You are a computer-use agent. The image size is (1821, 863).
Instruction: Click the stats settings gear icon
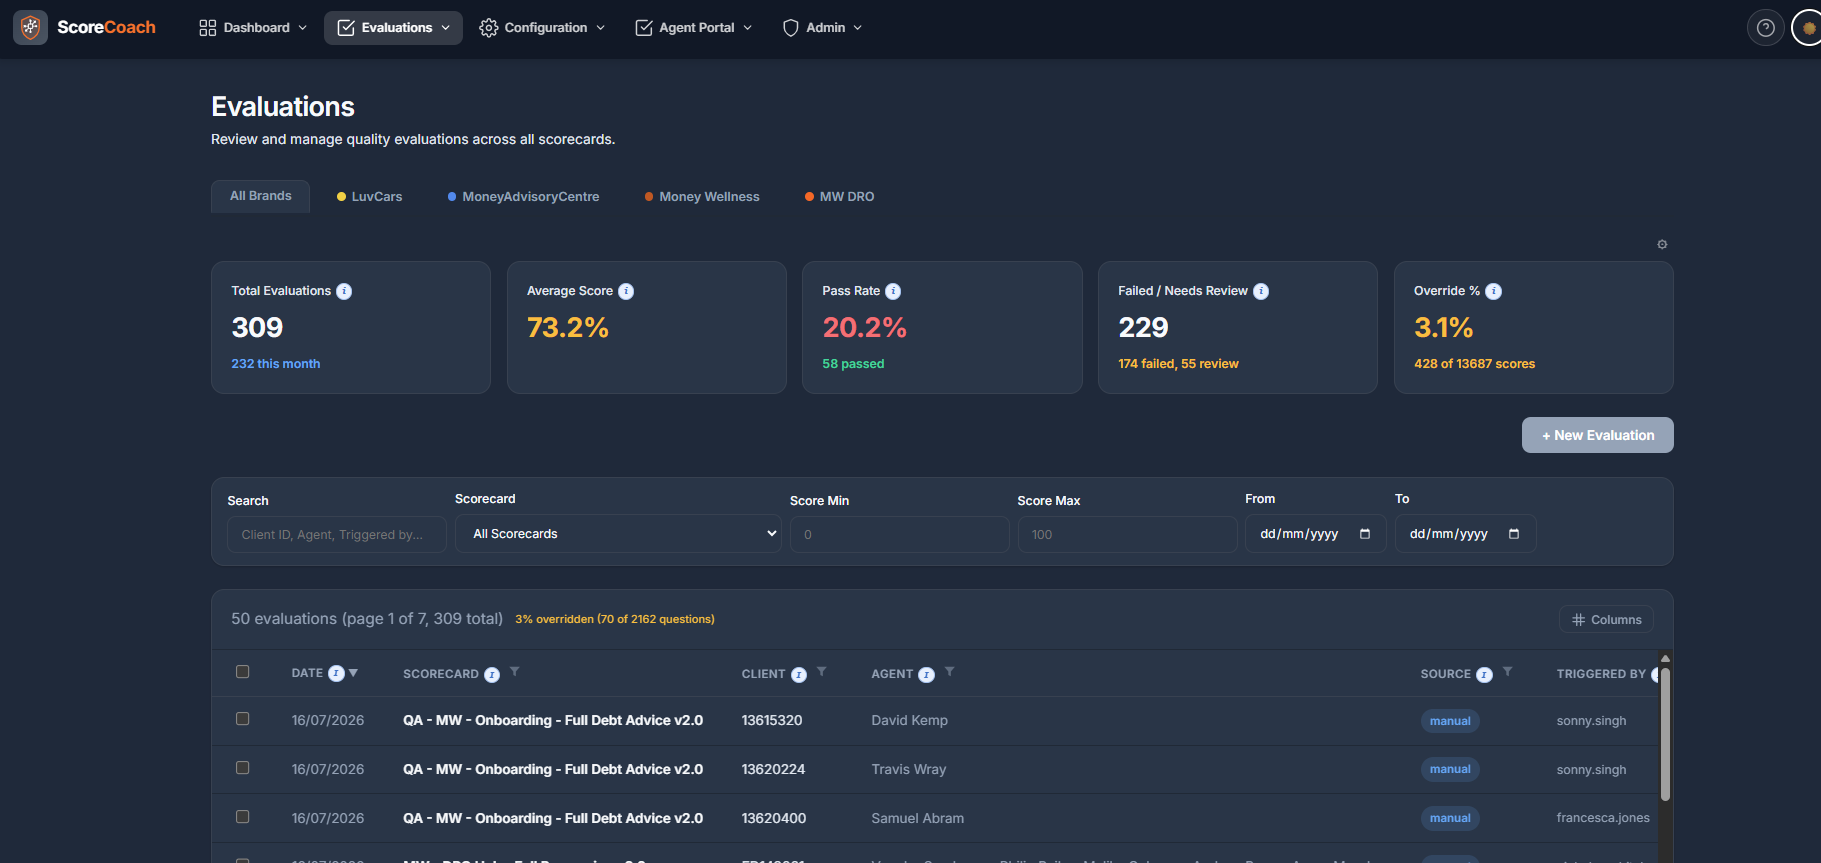click(x=1662, y=244)
